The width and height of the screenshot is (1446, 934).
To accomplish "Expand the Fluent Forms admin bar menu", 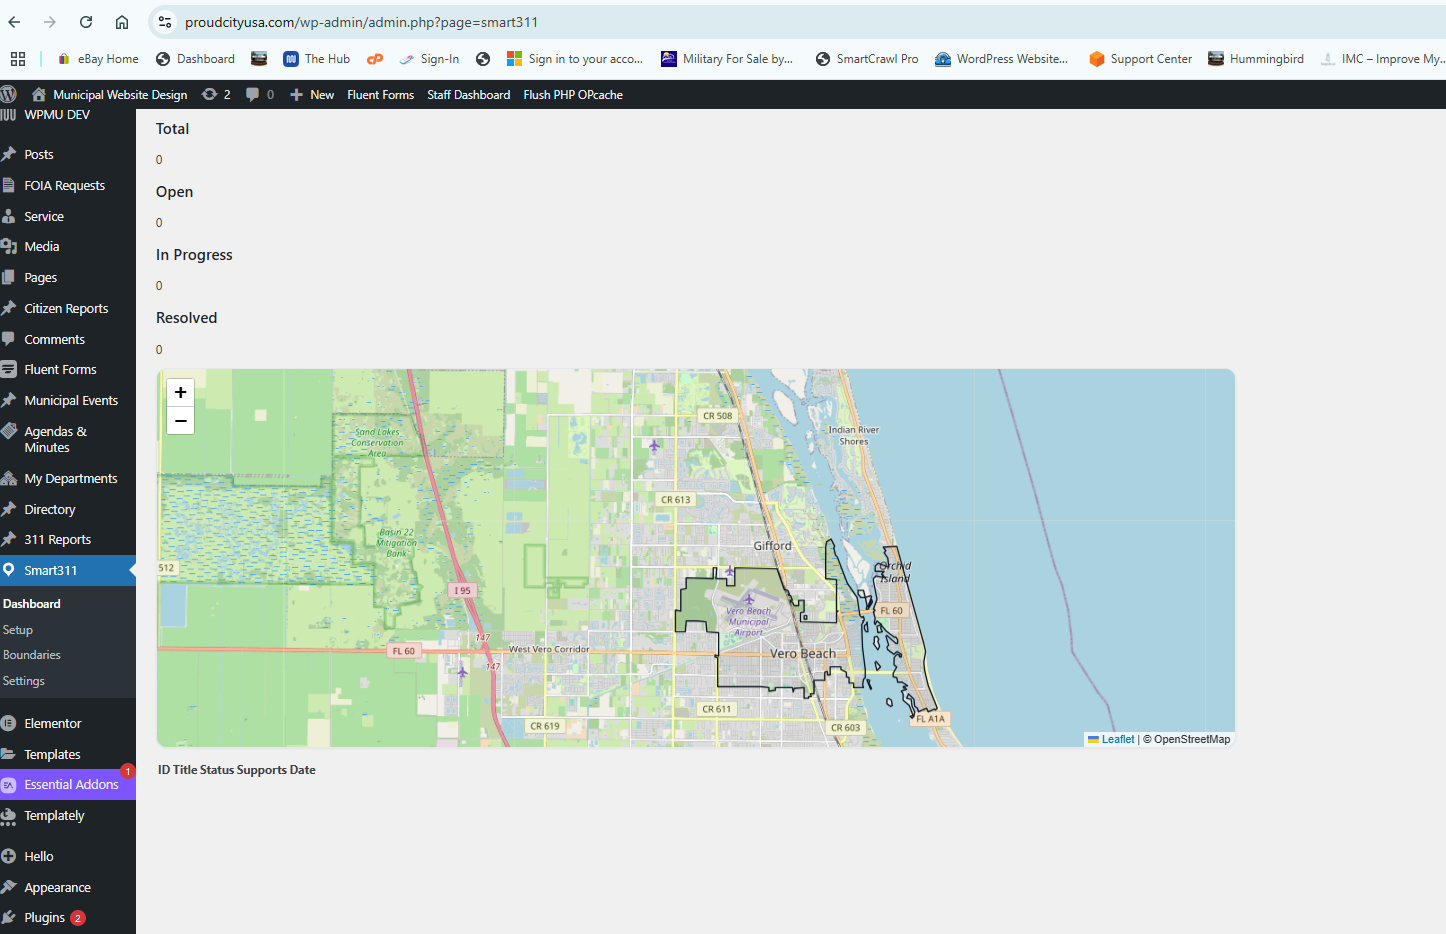I will [380, 95].
